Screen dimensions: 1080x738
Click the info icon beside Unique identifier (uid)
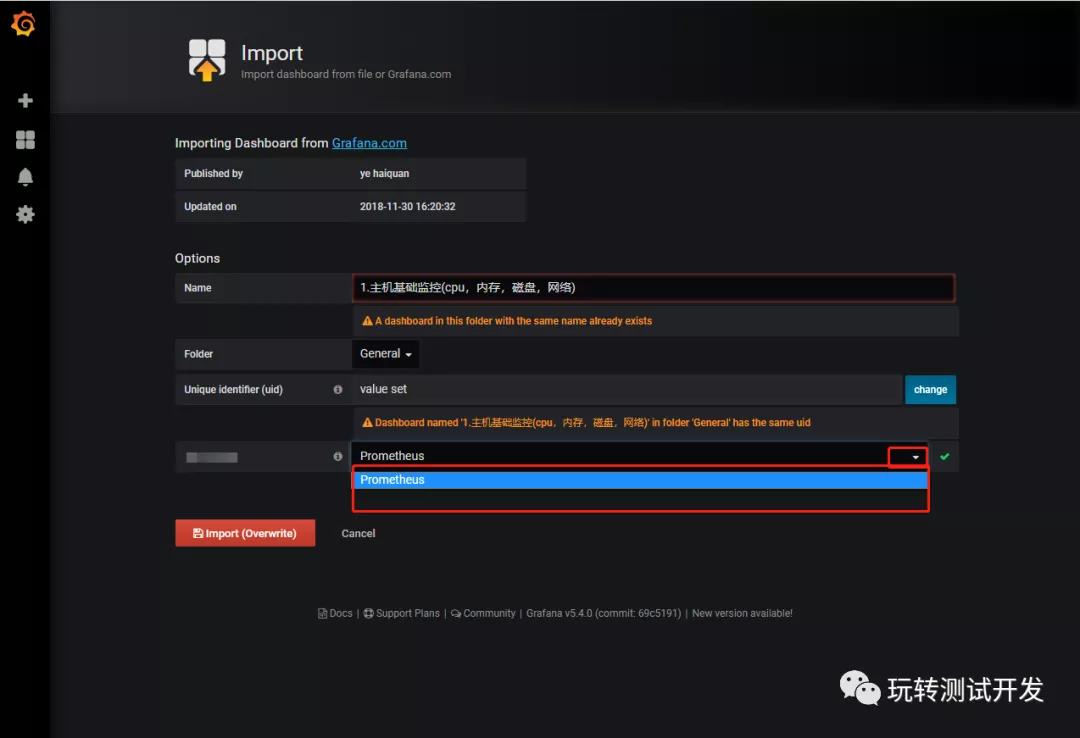point(338,389)
